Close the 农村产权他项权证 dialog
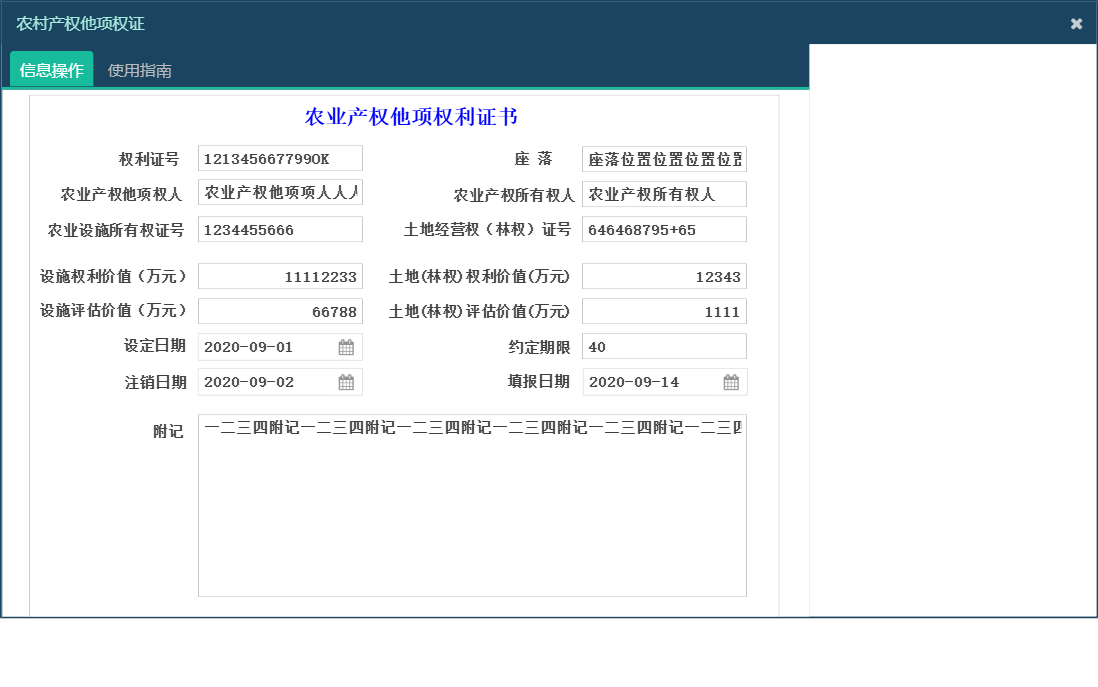 coord(1077,22)
